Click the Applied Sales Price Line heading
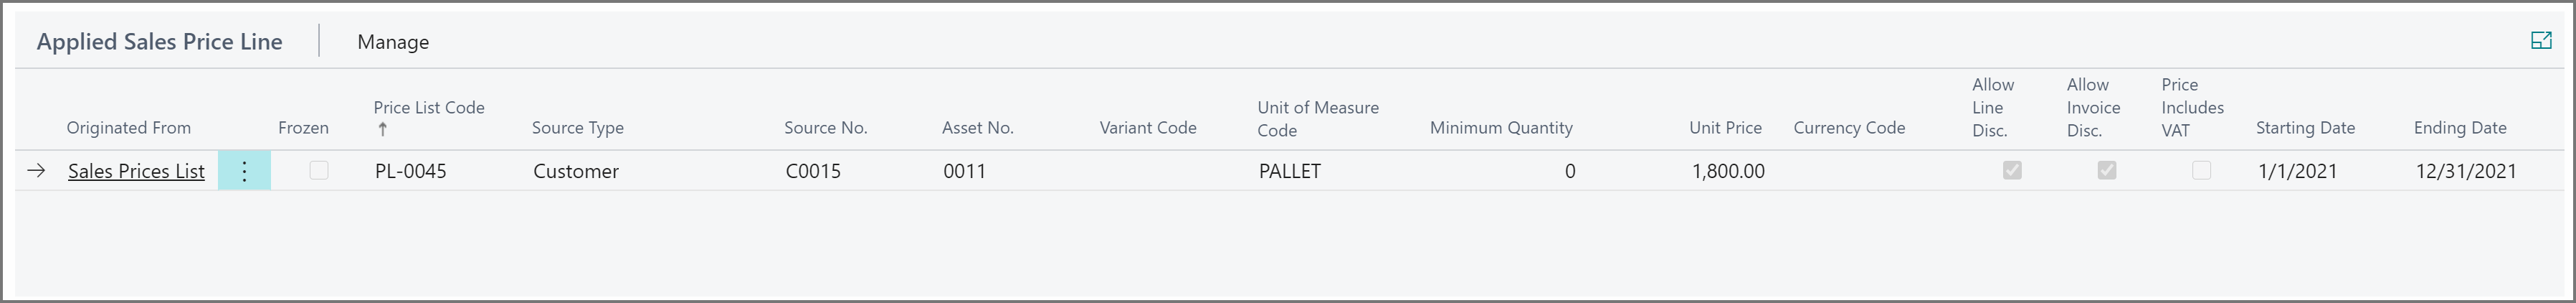The width and height of the screenshot is (2576, 303). click(160, 42)
